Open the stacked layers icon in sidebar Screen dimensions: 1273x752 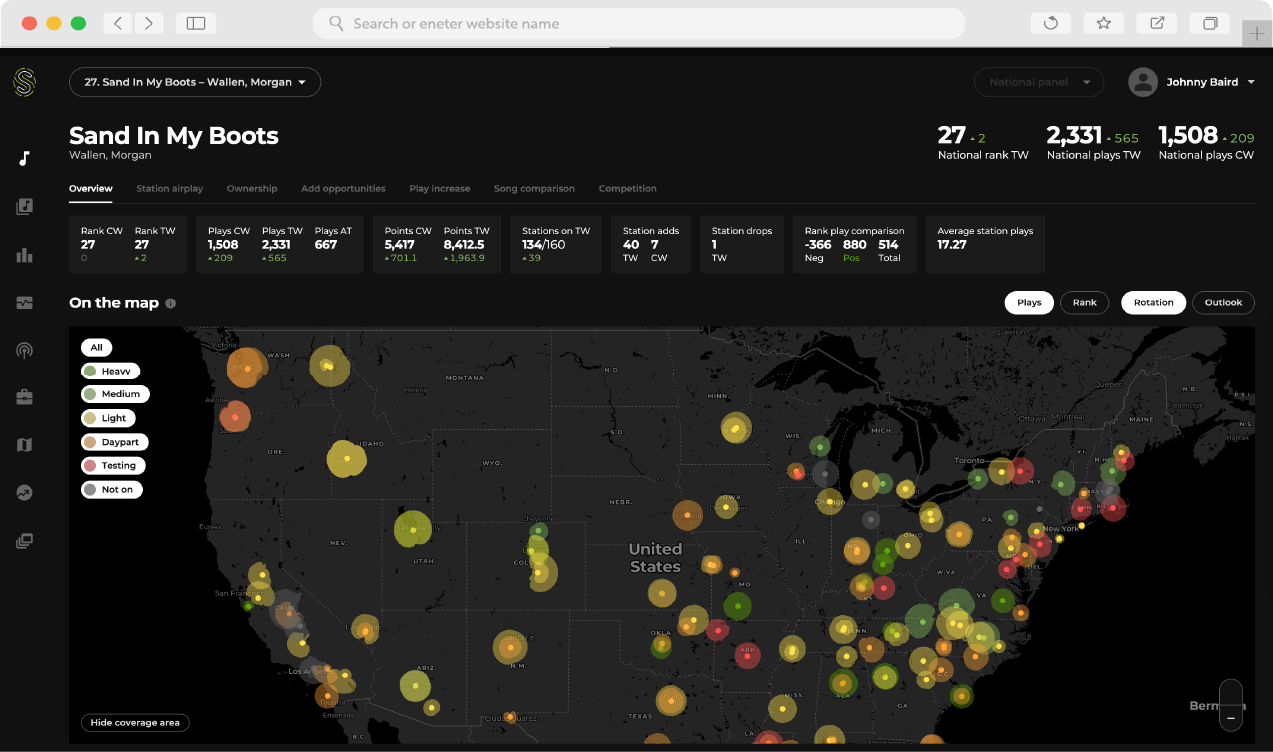[24, 541]
